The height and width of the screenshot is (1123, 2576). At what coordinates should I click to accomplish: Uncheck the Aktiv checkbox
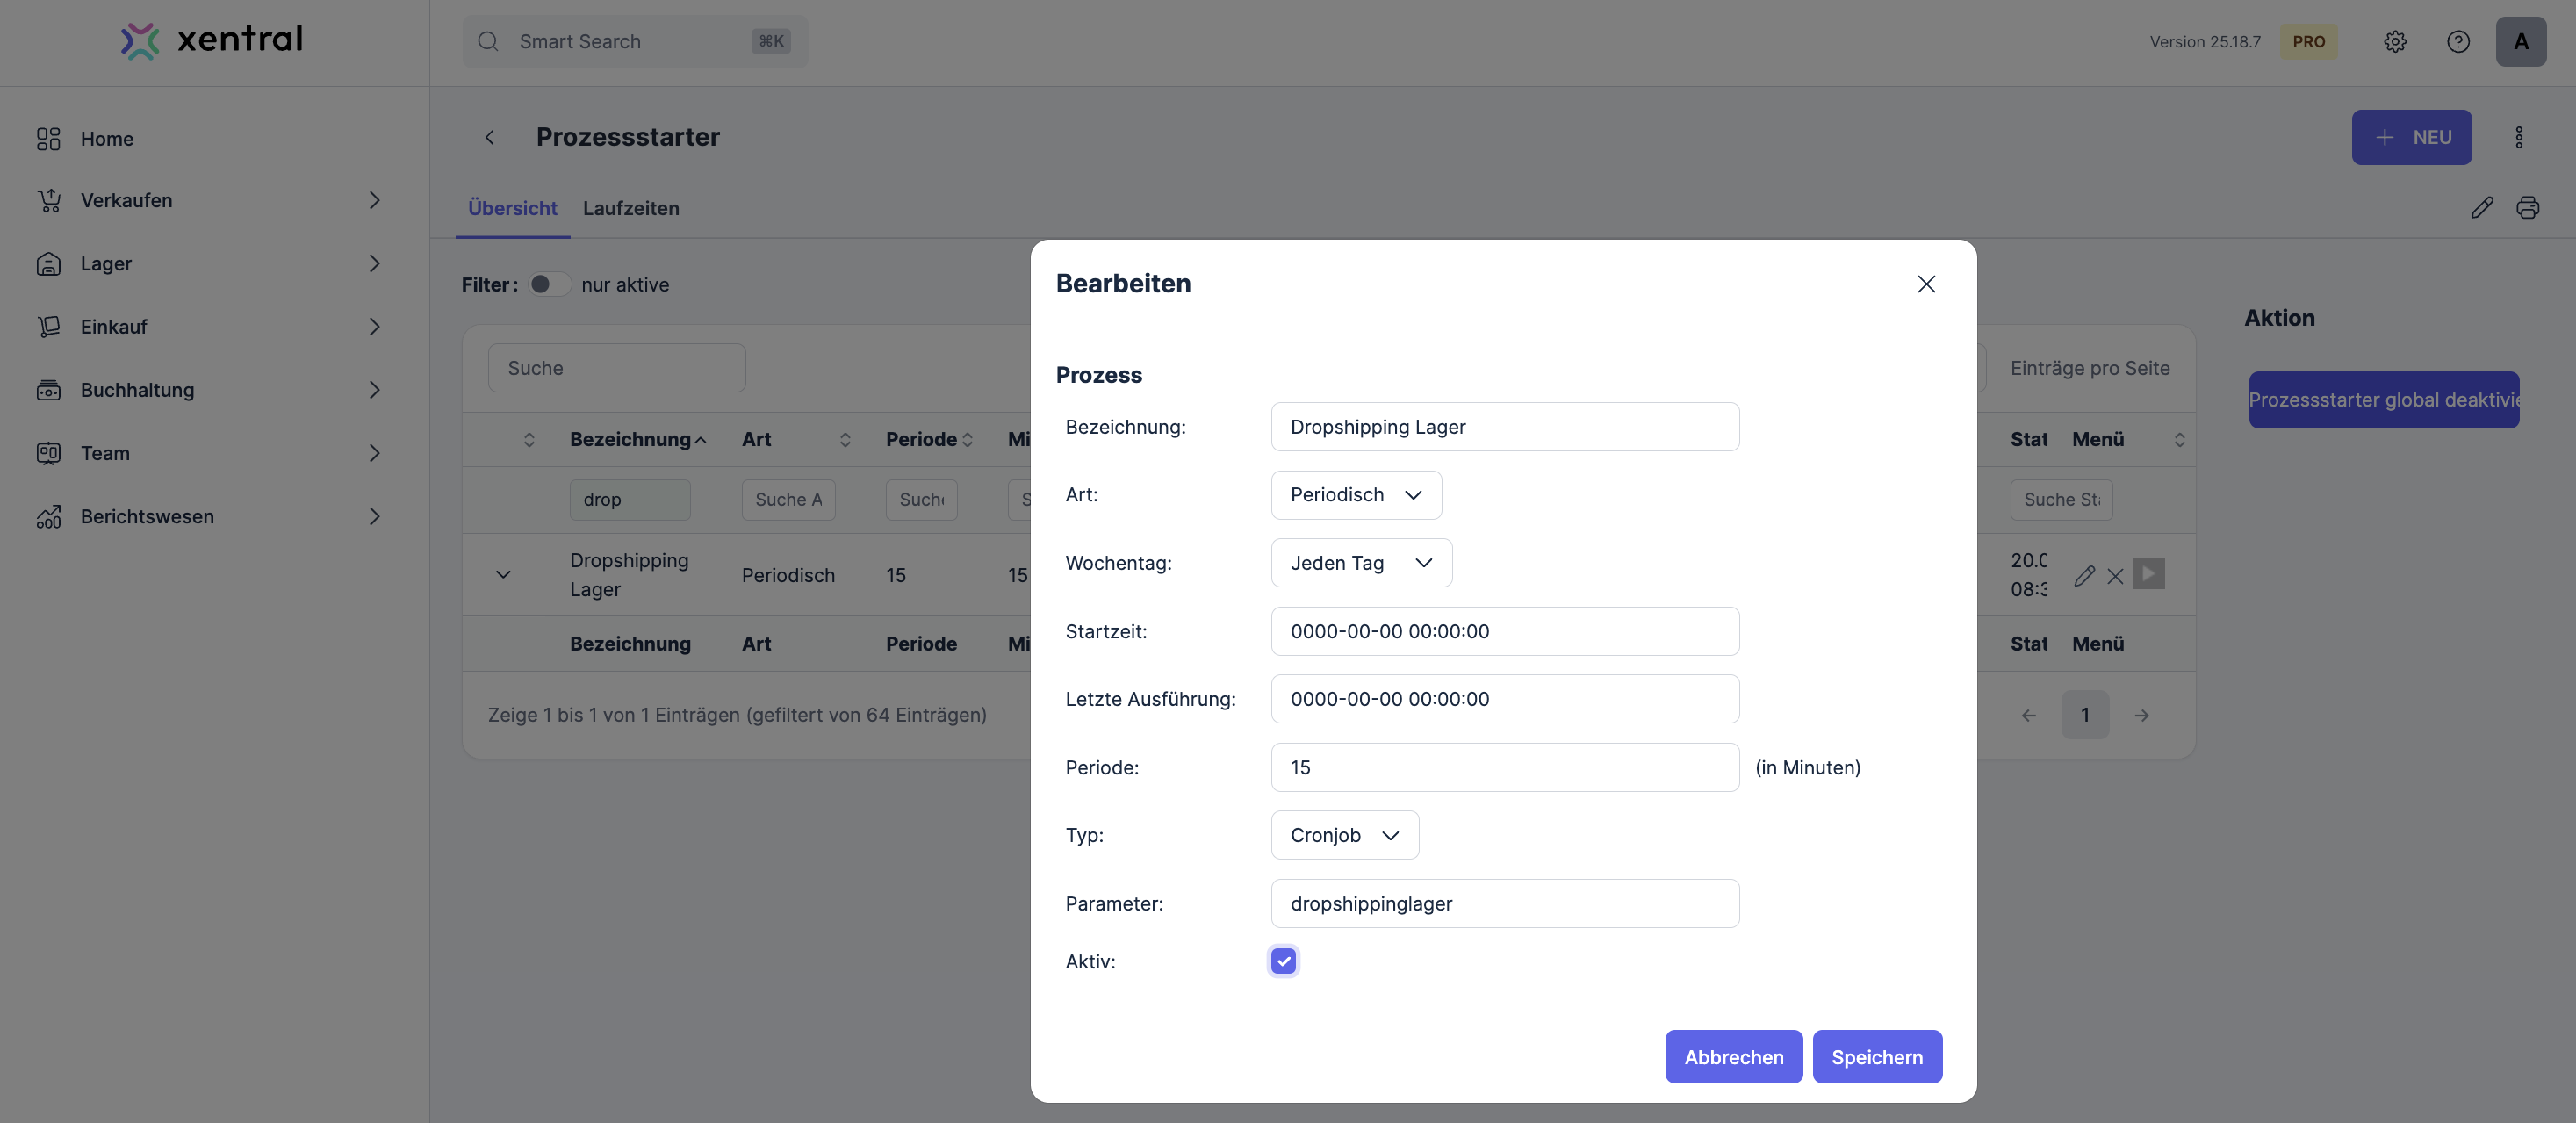click(1283, 961)
